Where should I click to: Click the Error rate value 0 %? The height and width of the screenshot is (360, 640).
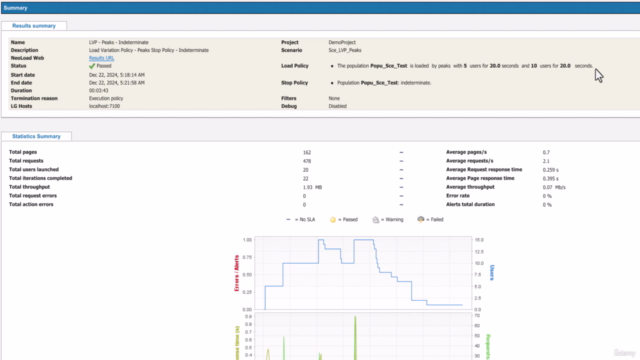(x=547, y=196)
